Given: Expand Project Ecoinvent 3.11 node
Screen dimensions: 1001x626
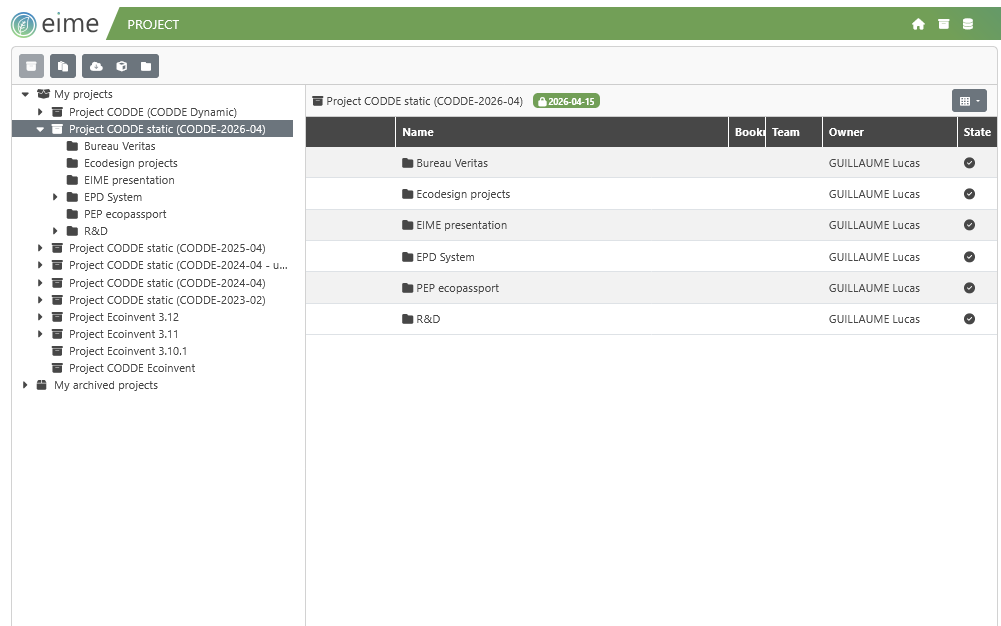Looking at the screenshot, I should (x=40, y=334).
